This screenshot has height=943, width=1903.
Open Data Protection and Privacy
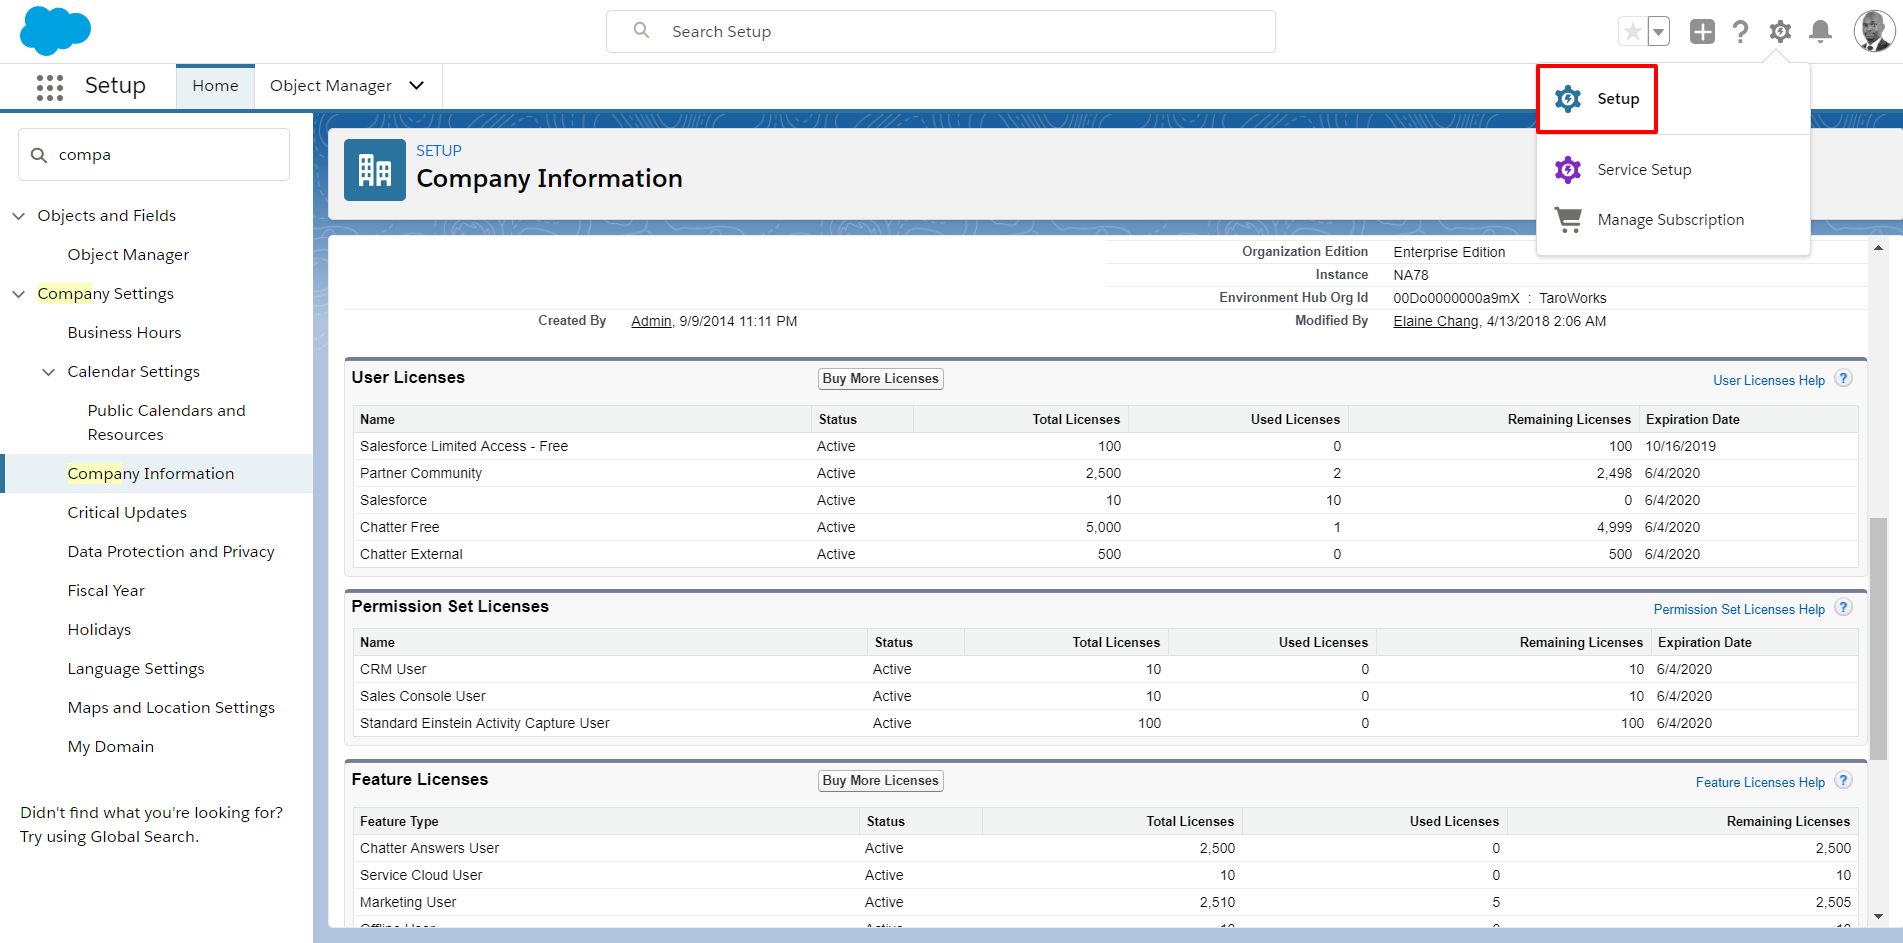(x=171, y=552)
